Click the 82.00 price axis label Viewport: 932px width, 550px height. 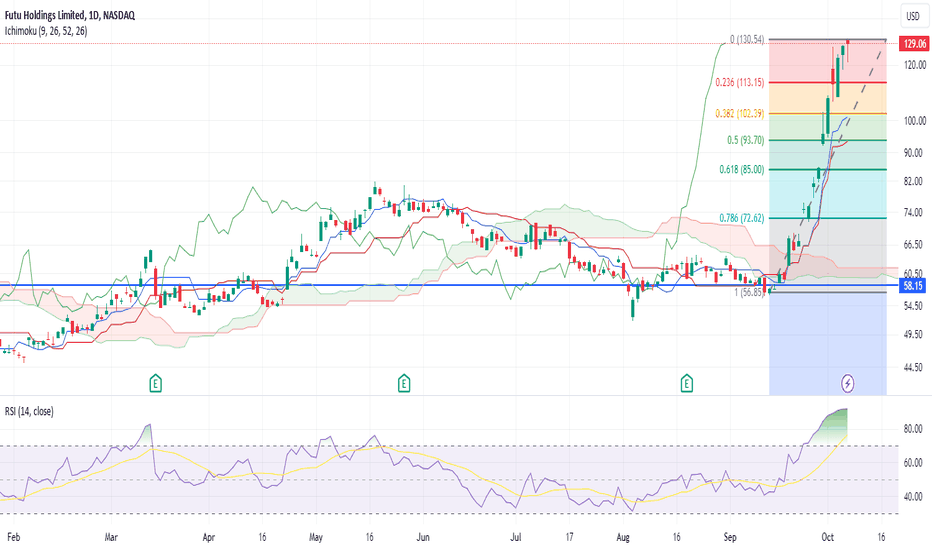[x=913, y=181]
